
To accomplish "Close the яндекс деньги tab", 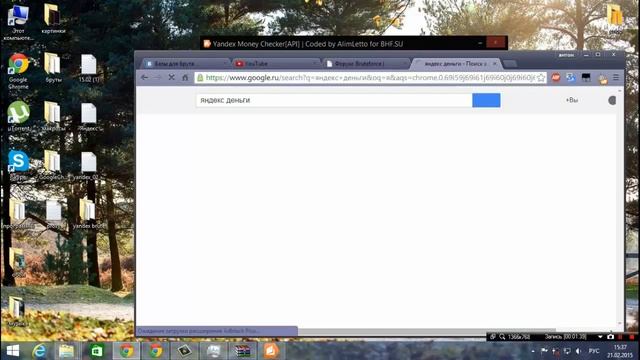I will click(x=495, y=64).
